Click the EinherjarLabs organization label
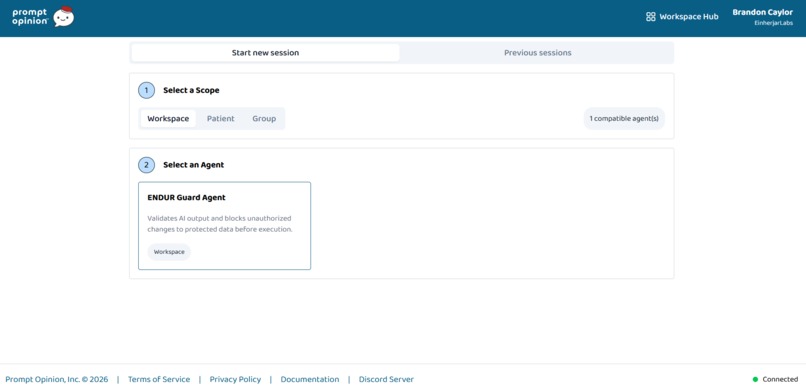Image resolution: width=806 pixels, height=392 pixels. (774, 24)
